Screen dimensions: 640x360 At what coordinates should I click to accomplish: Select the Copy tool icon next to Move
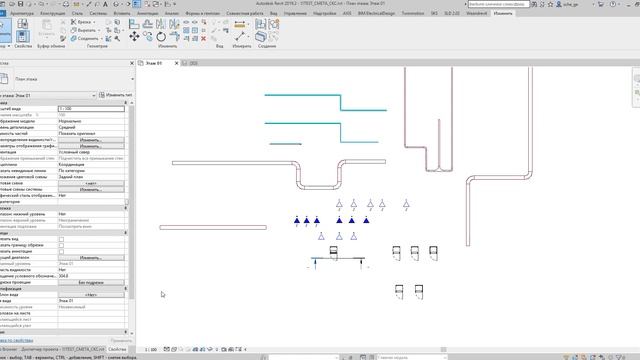point(148,37)
